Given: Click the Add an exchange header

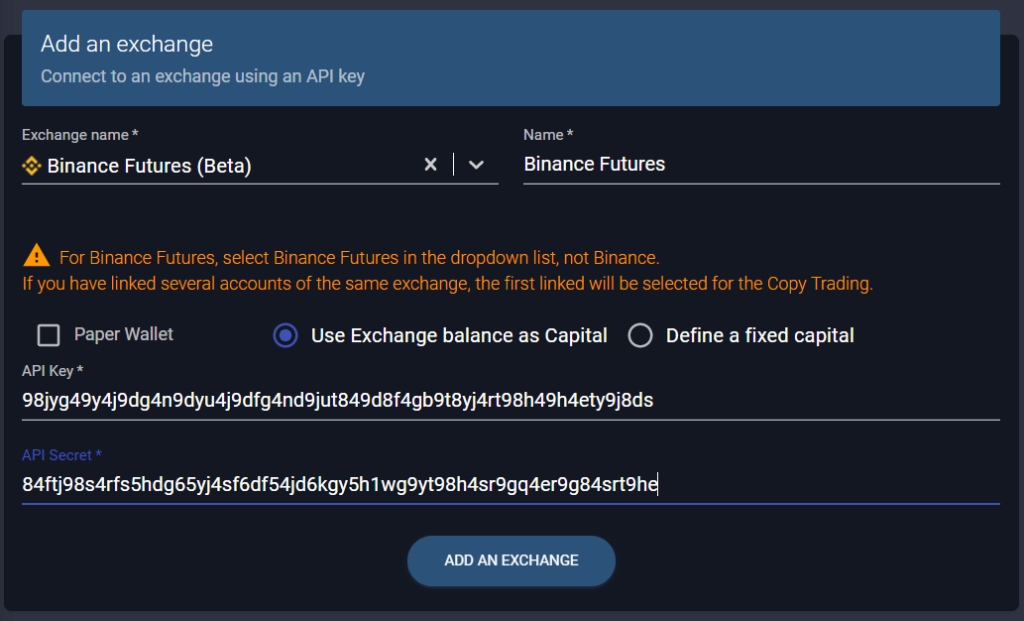Looking at the screenshot, I should pyautogui.click(x=126, y=44).
